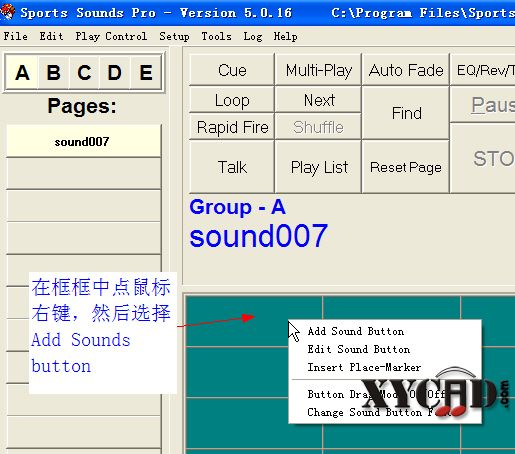The image size is (515, 454).
Task: Toggle Loop mode
Action: point(232,100)
